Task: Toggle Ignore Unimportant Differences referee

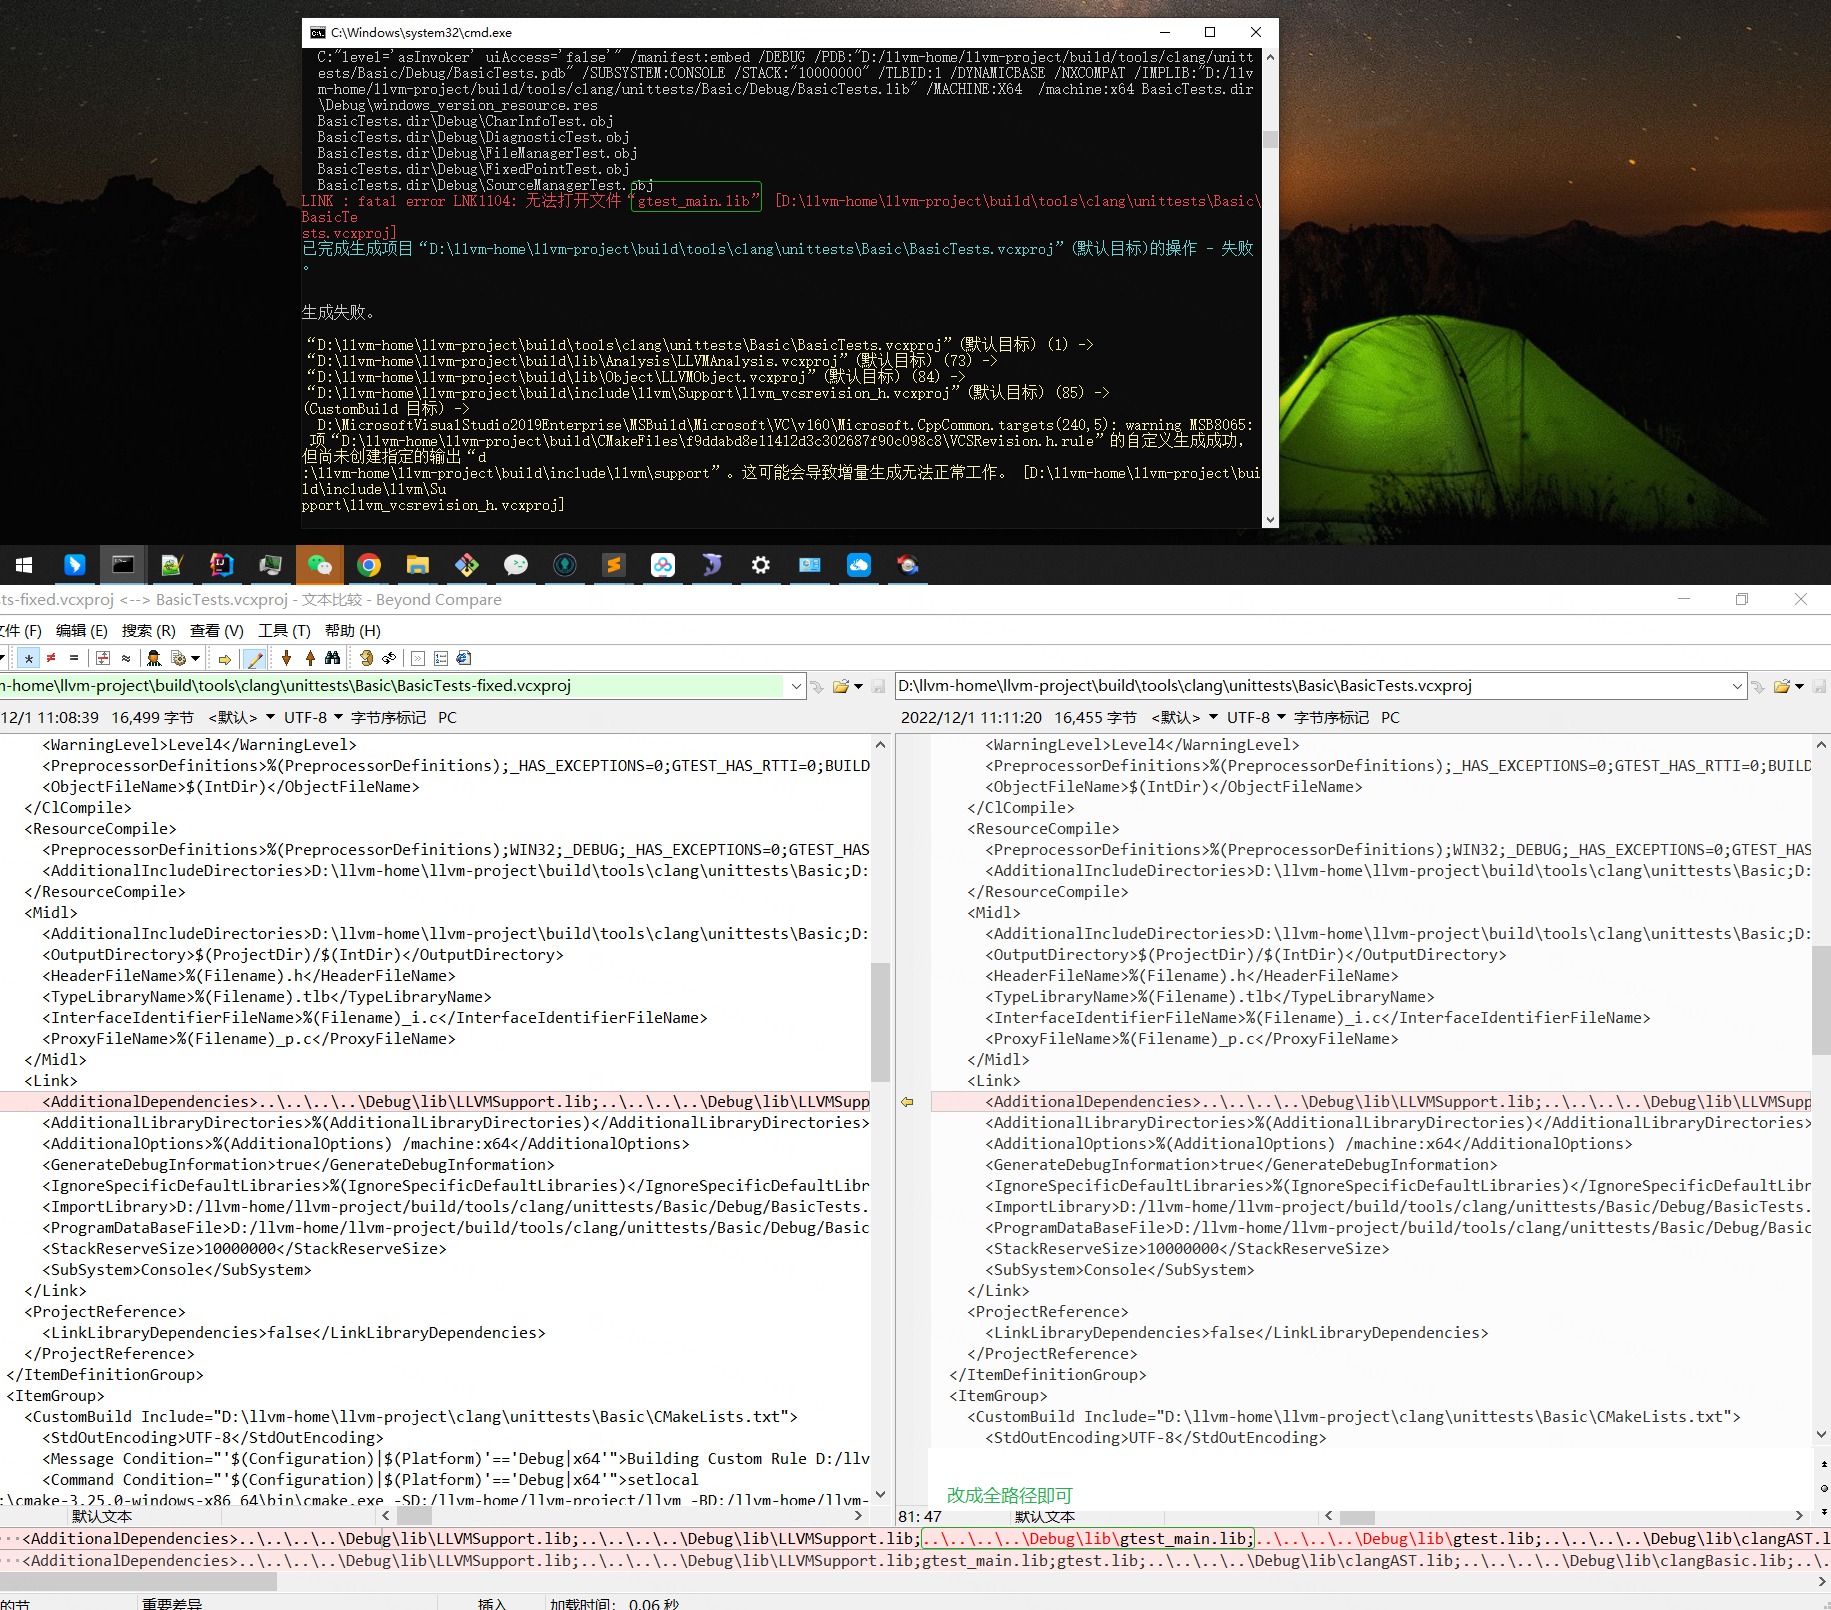Action: [154, 658]
